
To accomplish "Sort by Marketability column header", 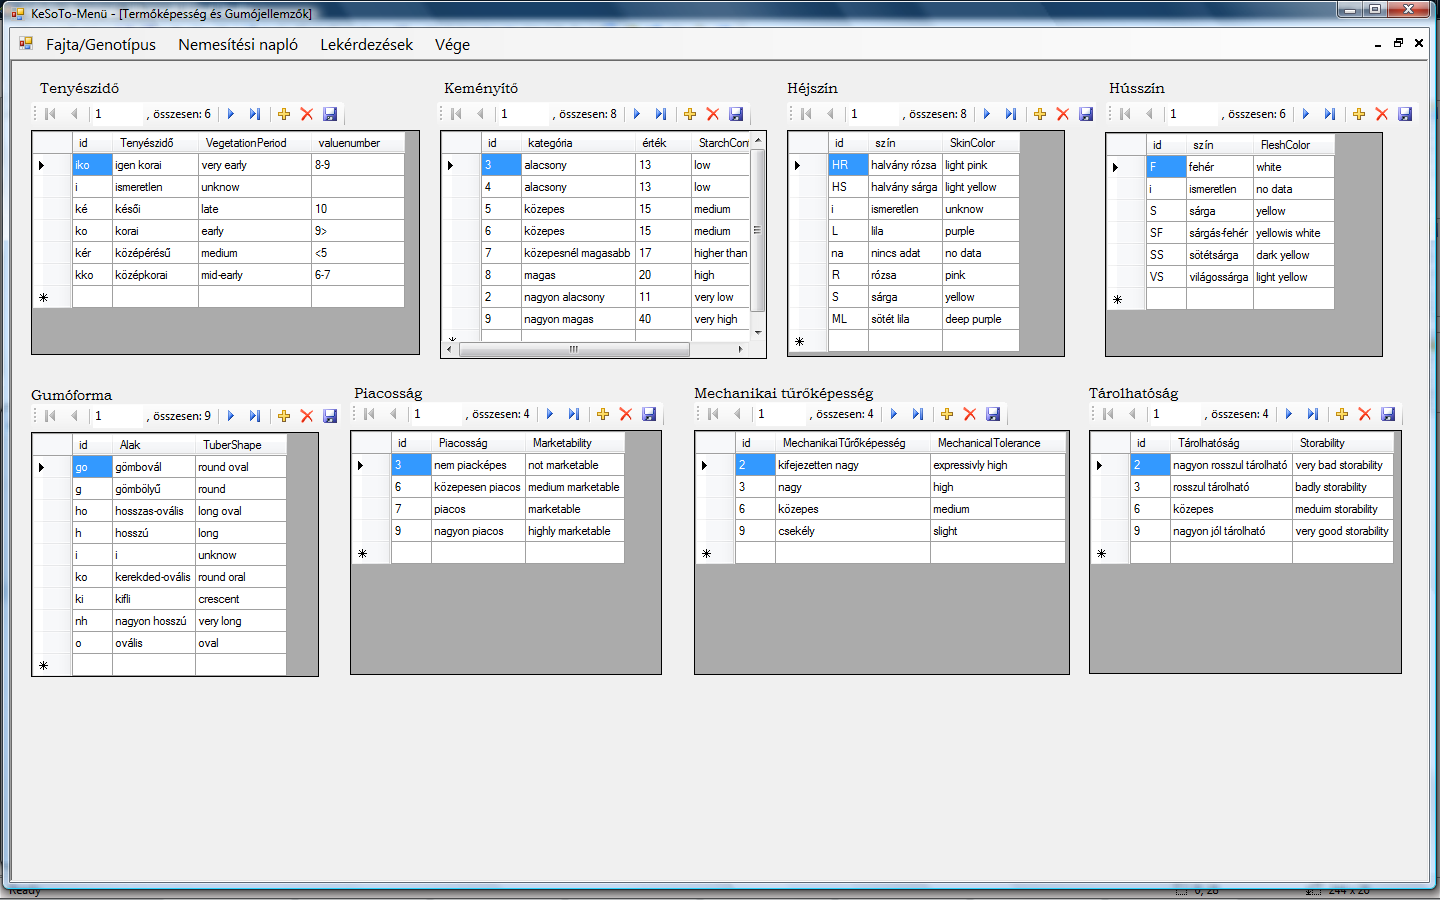I will (575, 443).
